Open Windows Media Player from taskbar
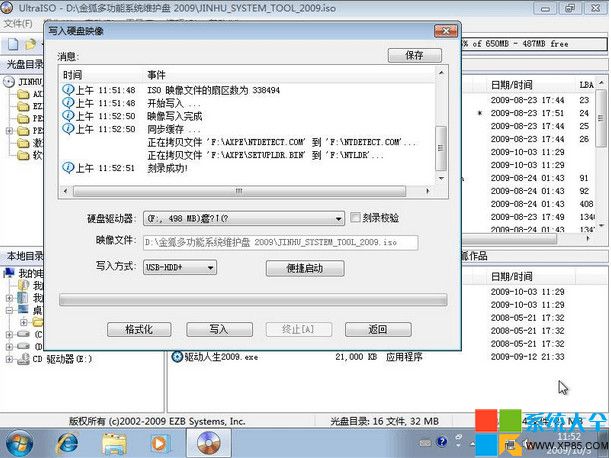Image resolution: width=611 pixels, height=458 pixels. tap(159, 444)
